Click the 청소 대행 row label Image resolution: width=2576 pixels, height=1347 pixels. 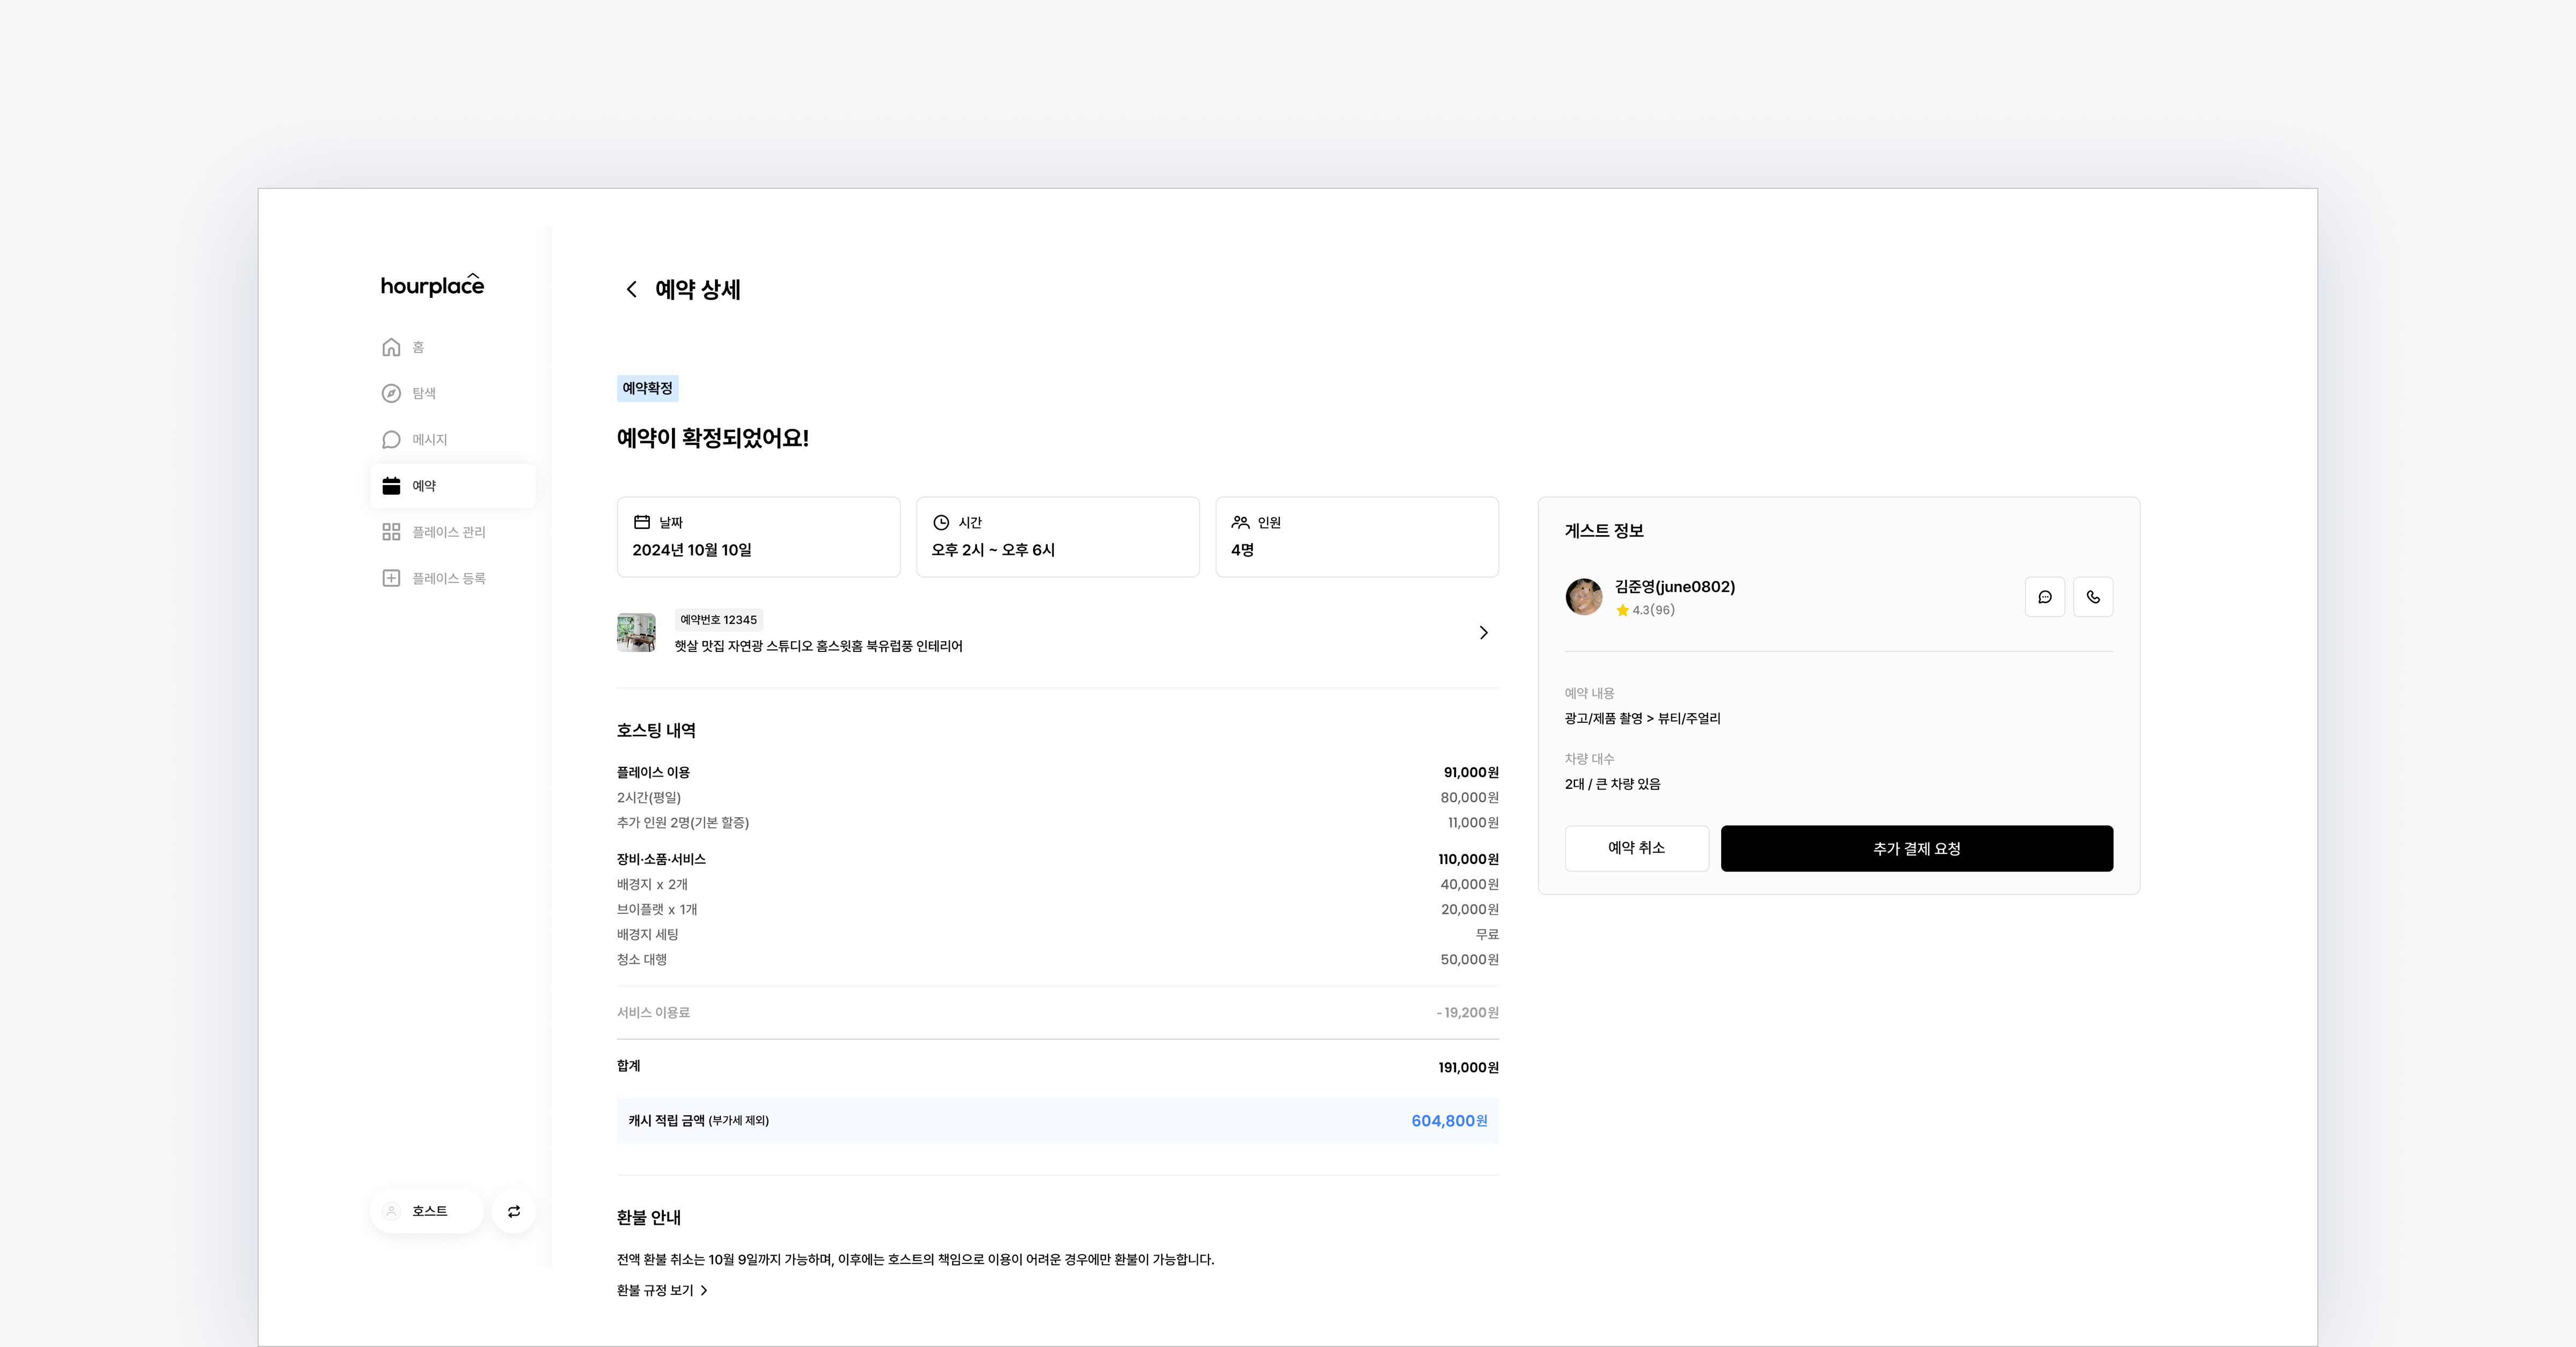(x=642, y=959)
